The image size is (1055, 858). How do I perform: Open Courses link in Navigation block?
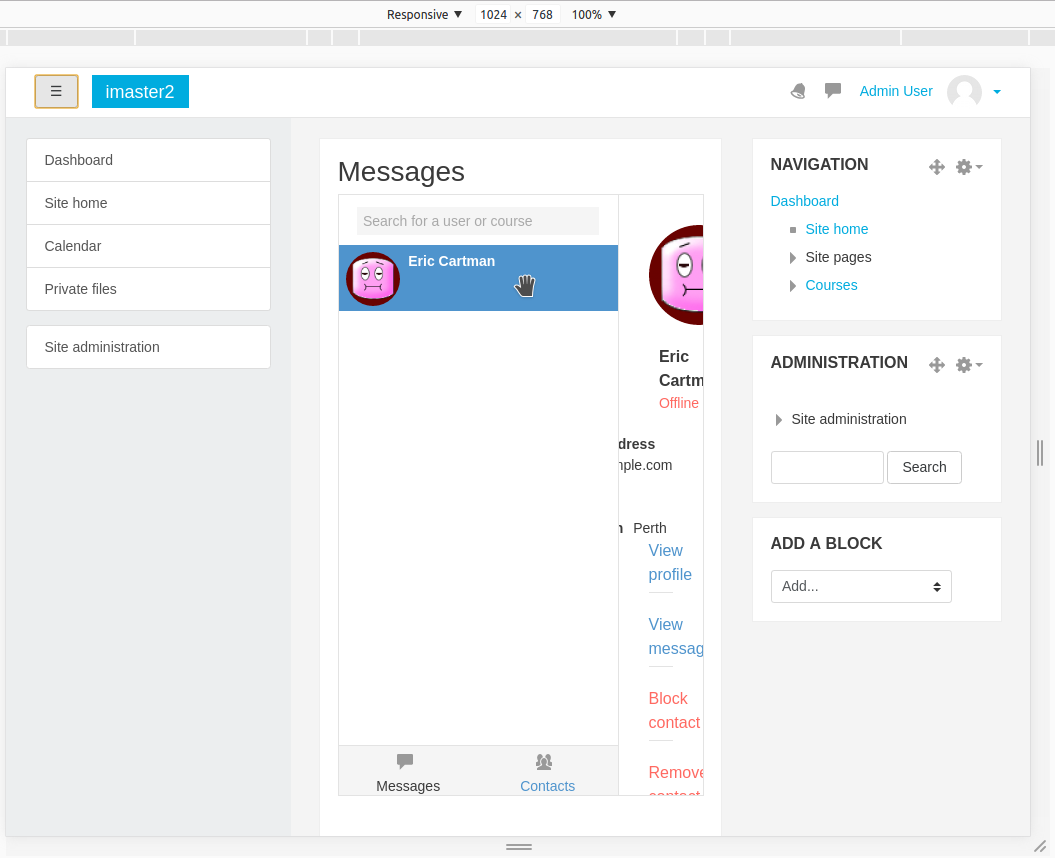831,285
